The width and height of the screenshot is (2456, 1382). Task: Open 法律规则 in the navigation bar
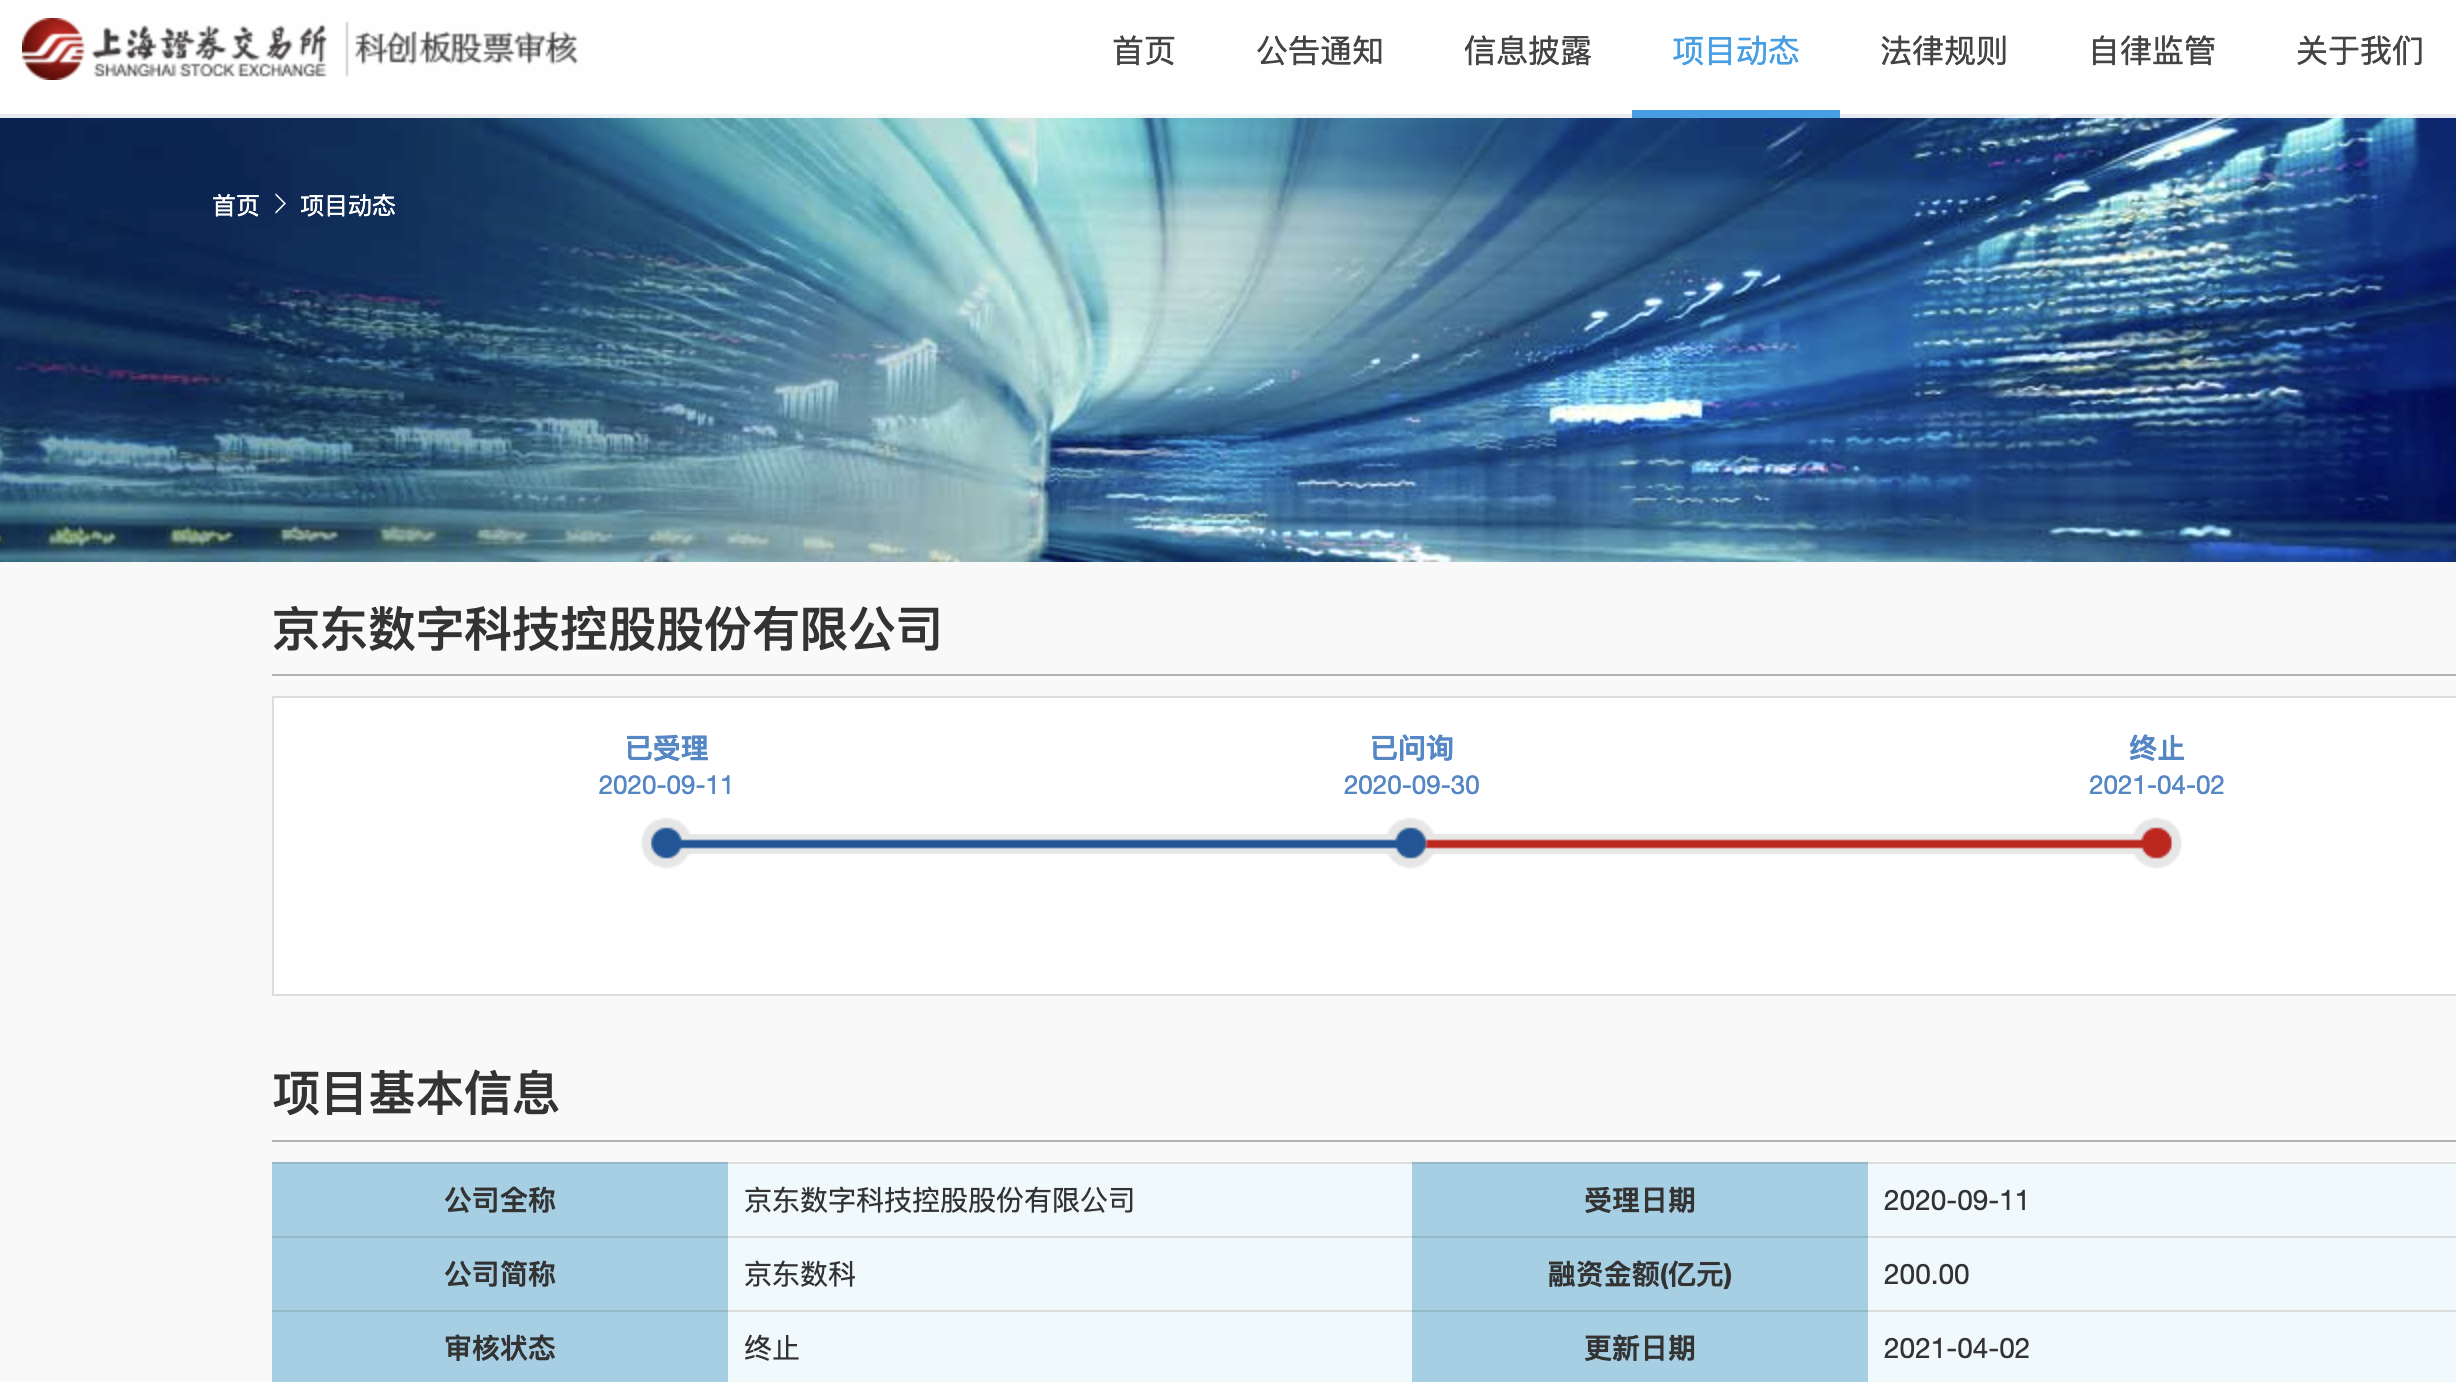pyautogui.click(x=1943, y=51)
